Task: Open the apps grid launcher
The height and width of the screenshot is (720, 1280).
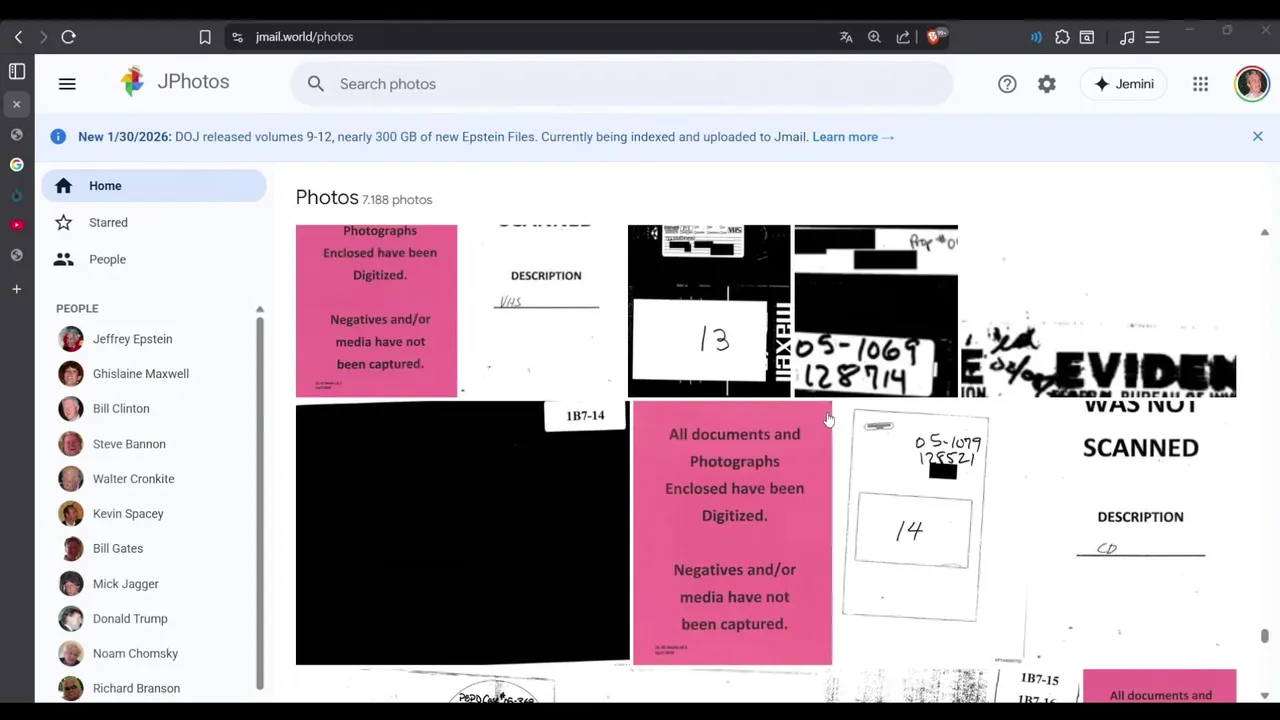Action: 1200,84
